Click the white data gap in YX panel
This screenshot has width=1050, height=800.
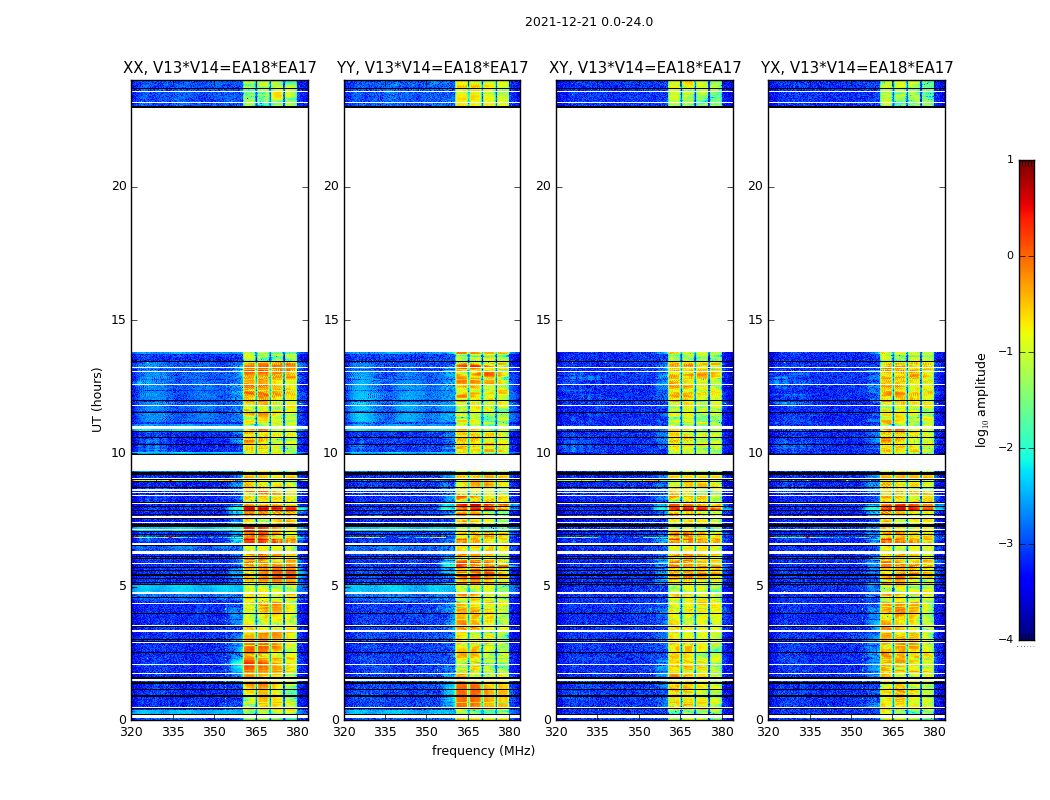coord(857,230)
